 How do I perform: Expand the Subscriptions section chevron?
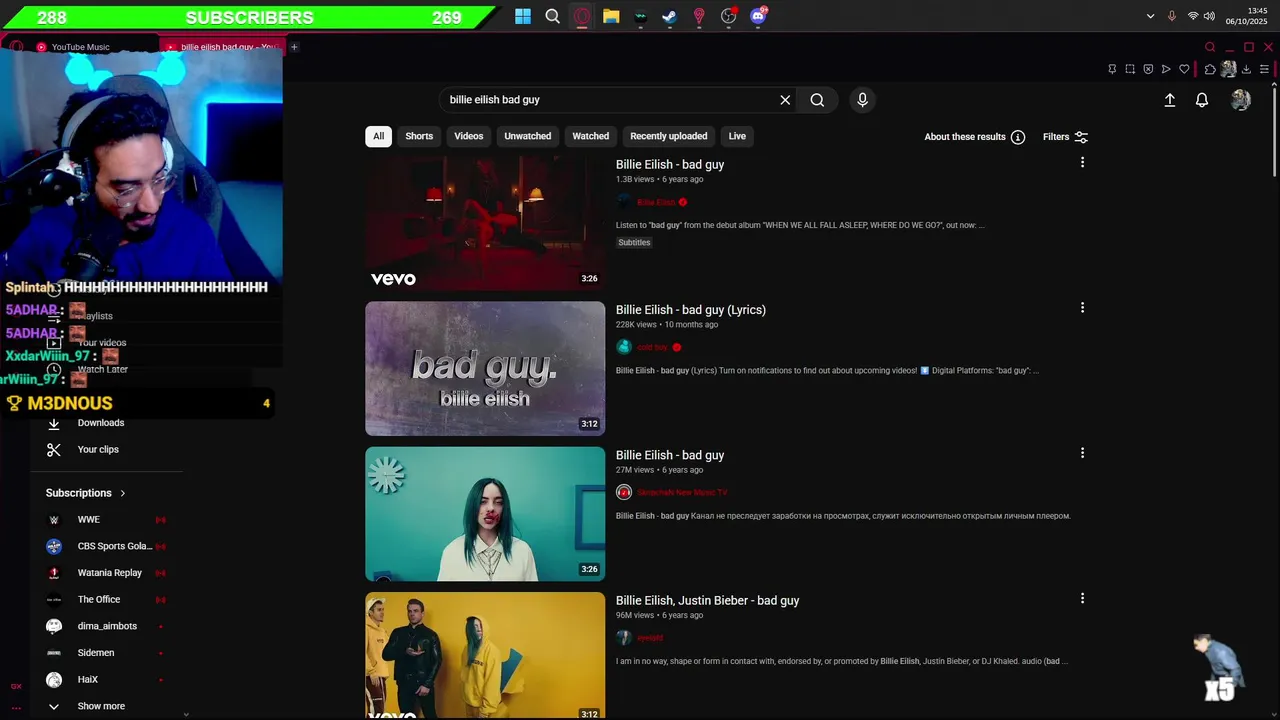(x=123, y=493)
